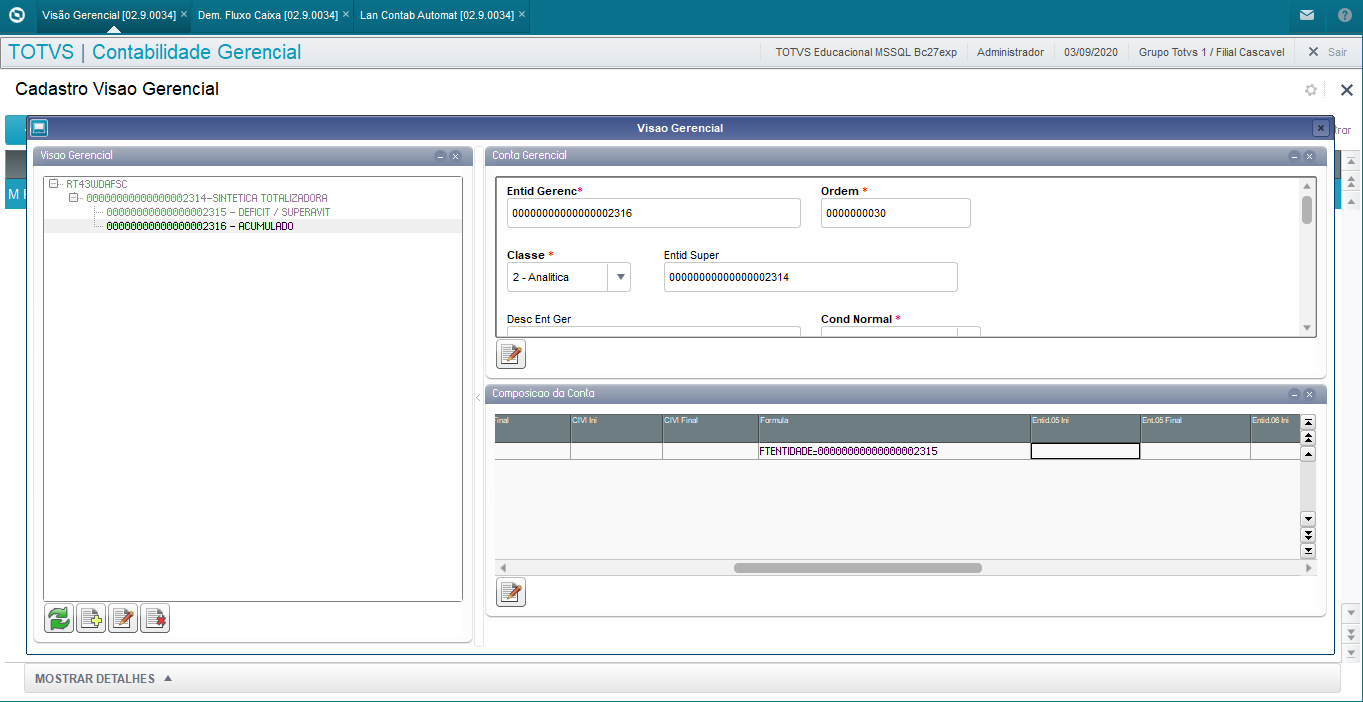Click the window icon in the Visao Gerencial dialog title bar
The height and width of the screenshot is (702, 1363).
click(39, 128)
